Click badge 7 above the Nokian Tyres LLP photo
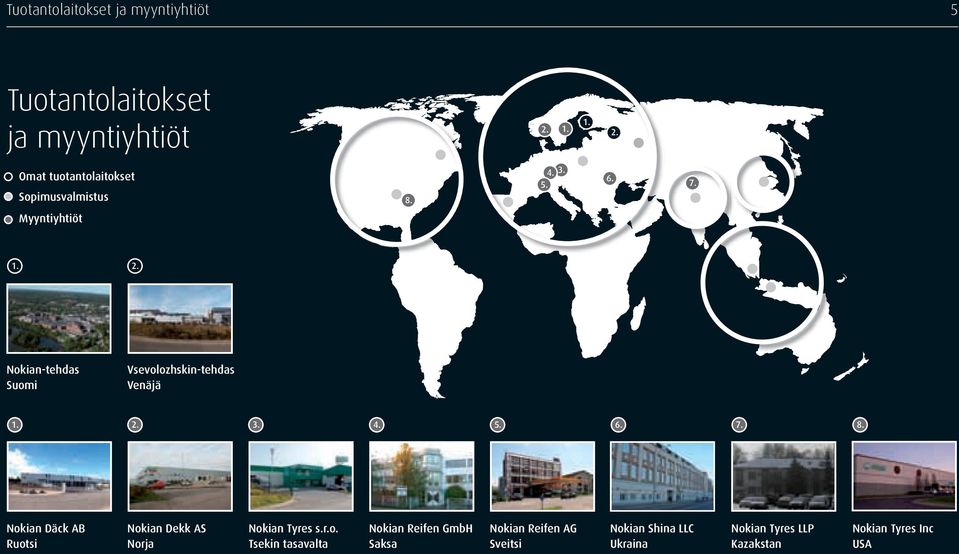 (x=739, y=424)
